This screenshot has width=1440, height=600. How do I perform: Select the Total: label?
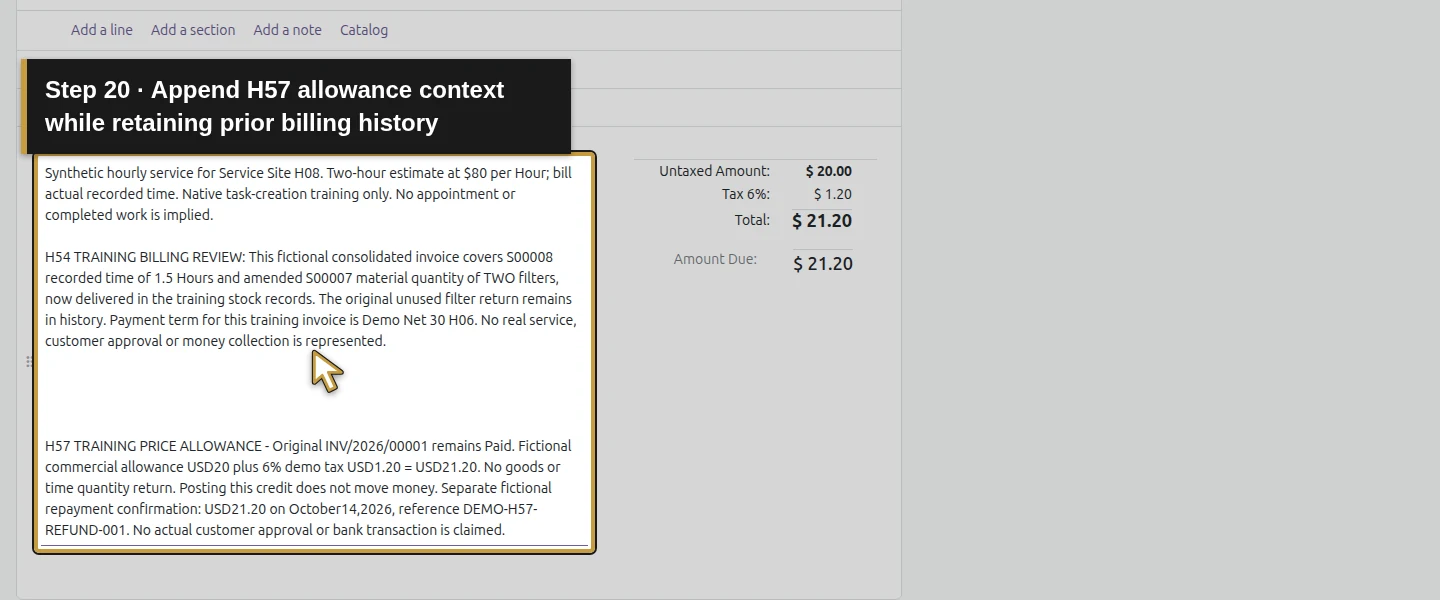click(752, 220)
